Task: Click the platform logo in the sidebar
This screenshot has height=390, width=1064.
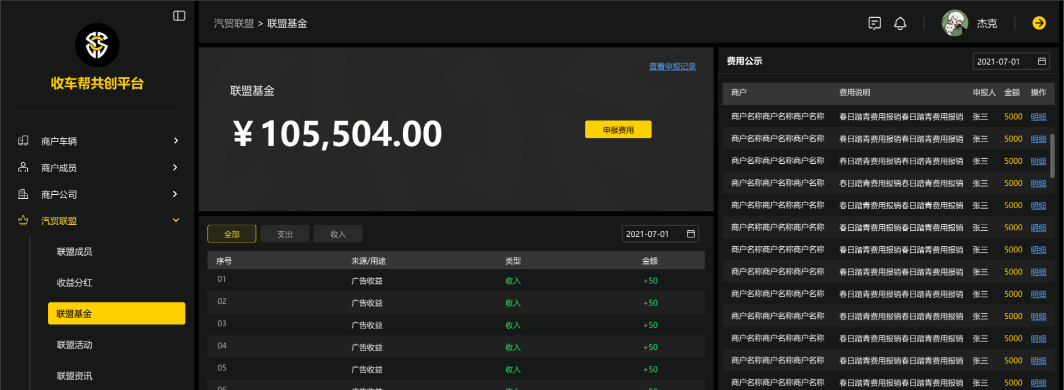Action: pyautogui.click(x=97, y=45)
